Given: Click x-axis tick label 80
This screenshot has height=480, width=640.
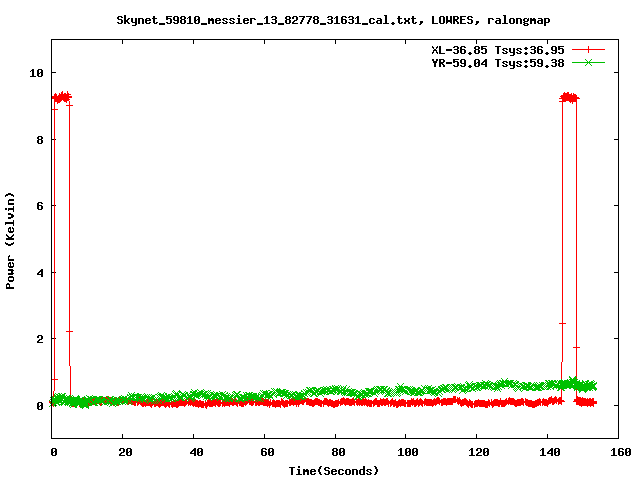Looking at the screenshot, I should point(338,452).
